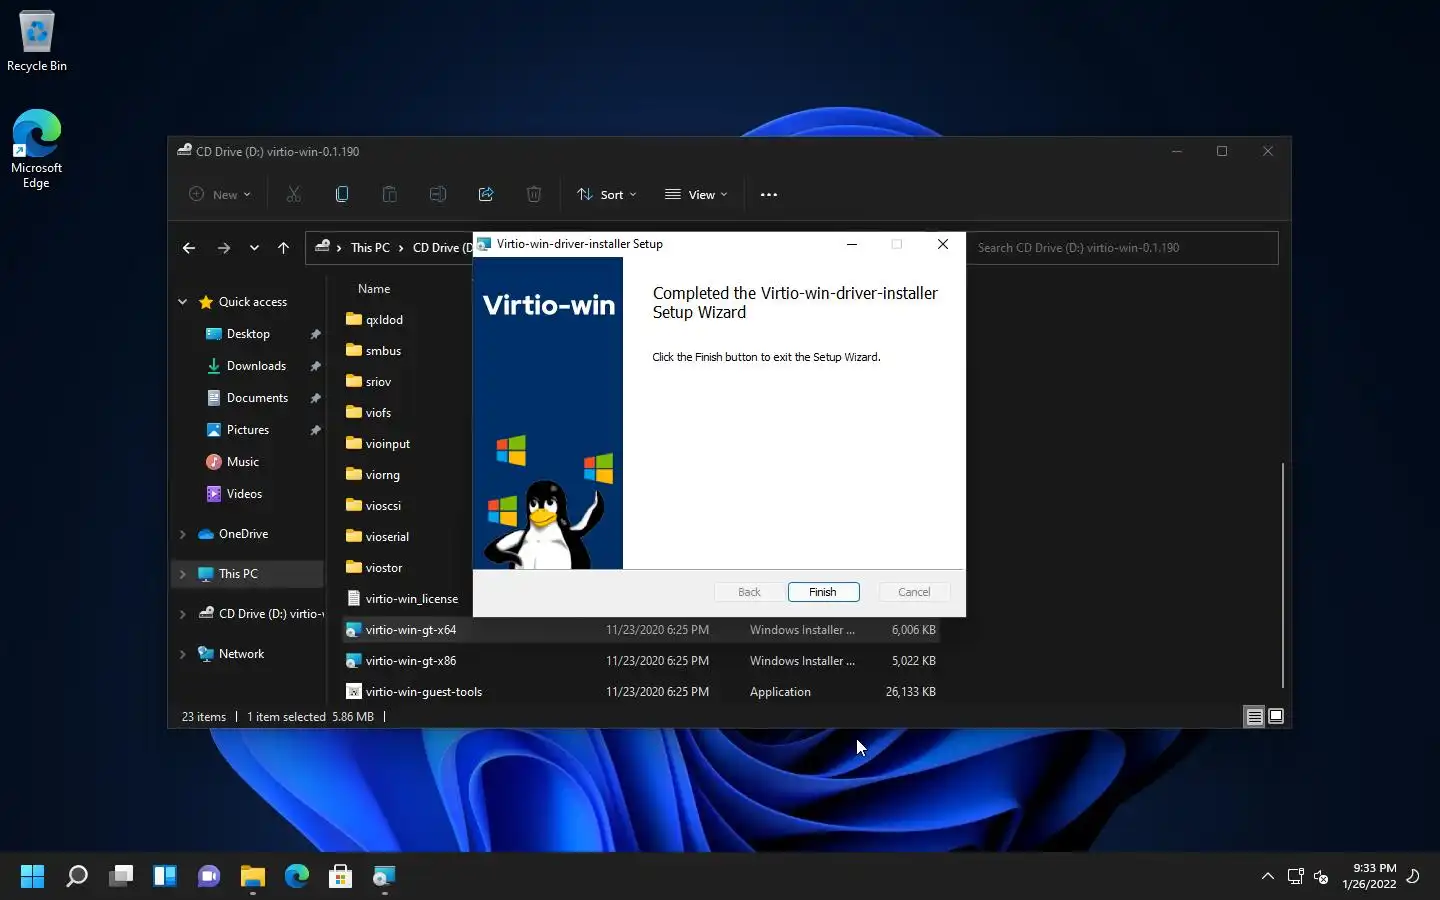Expand the OneDrive tree node

coord(183,534)
